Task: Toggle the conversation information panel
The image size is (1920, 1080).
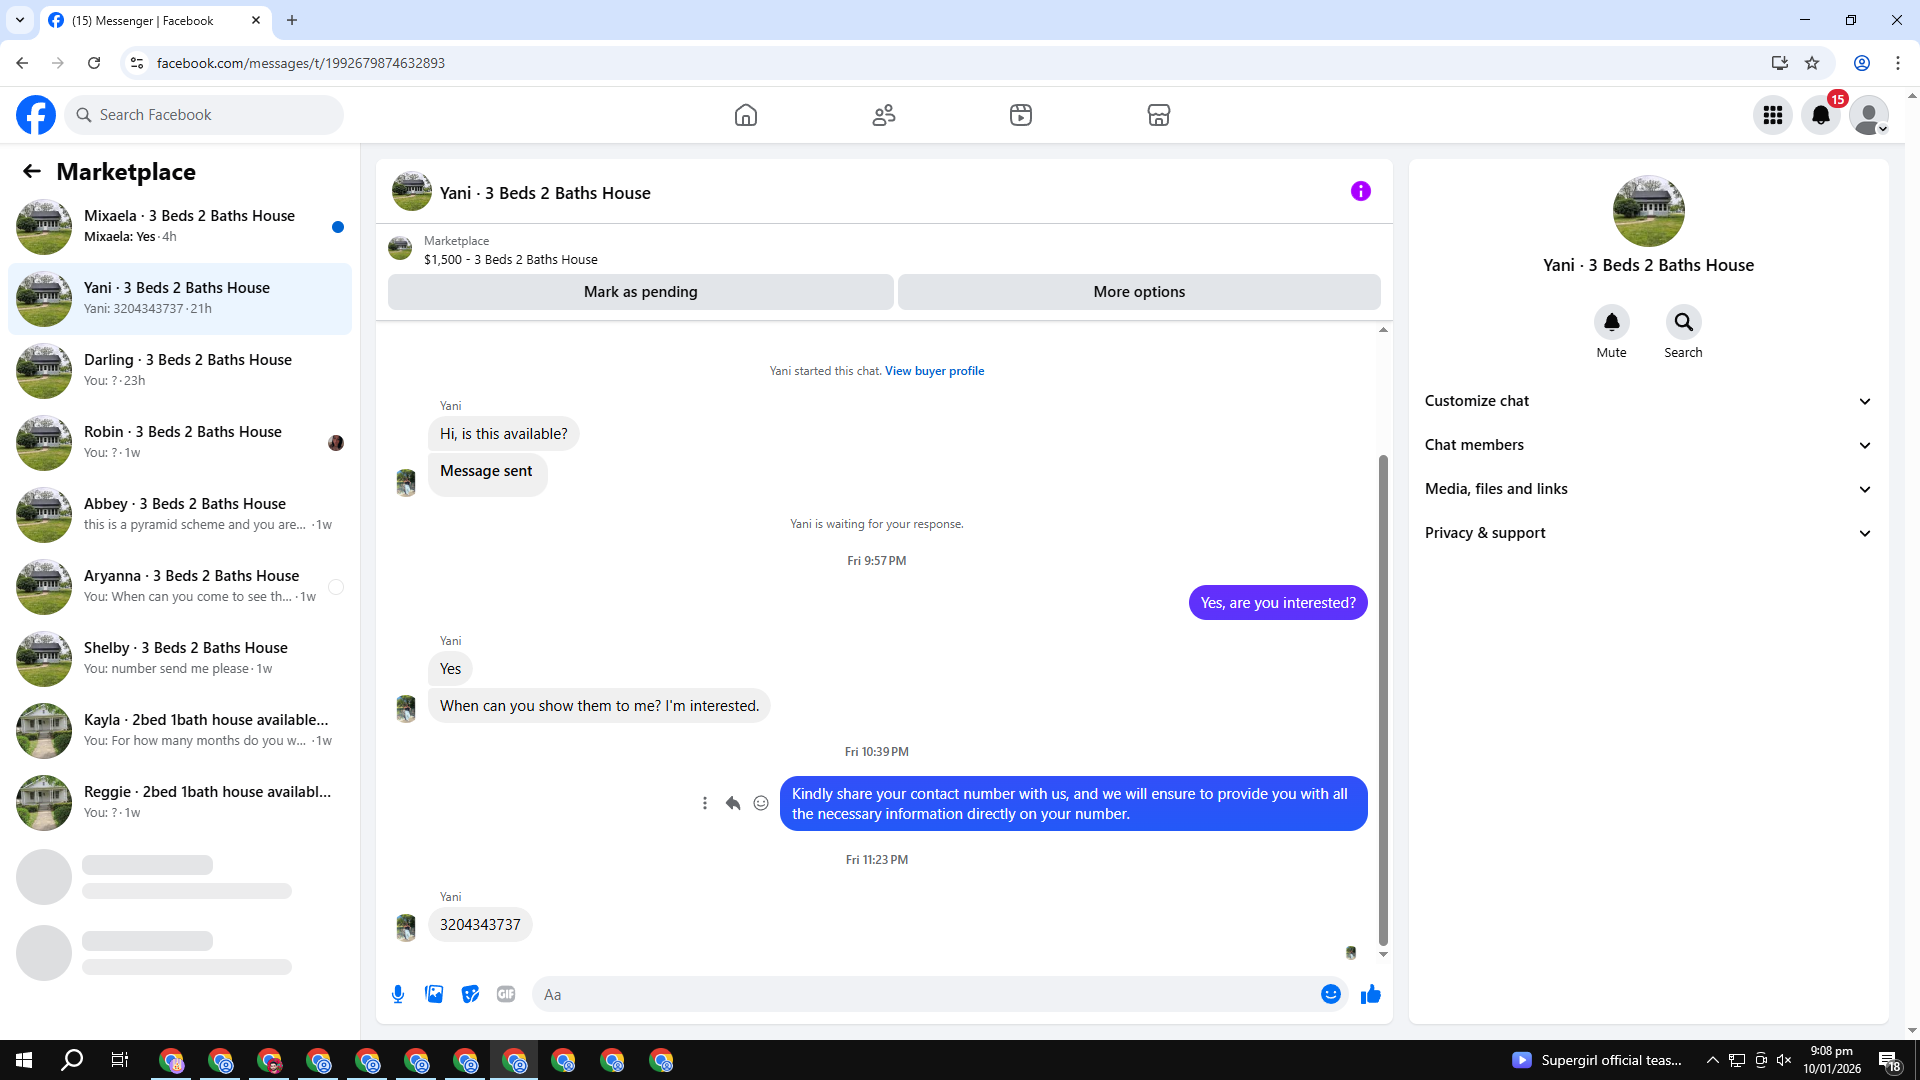Action: tap(1360, 191)
